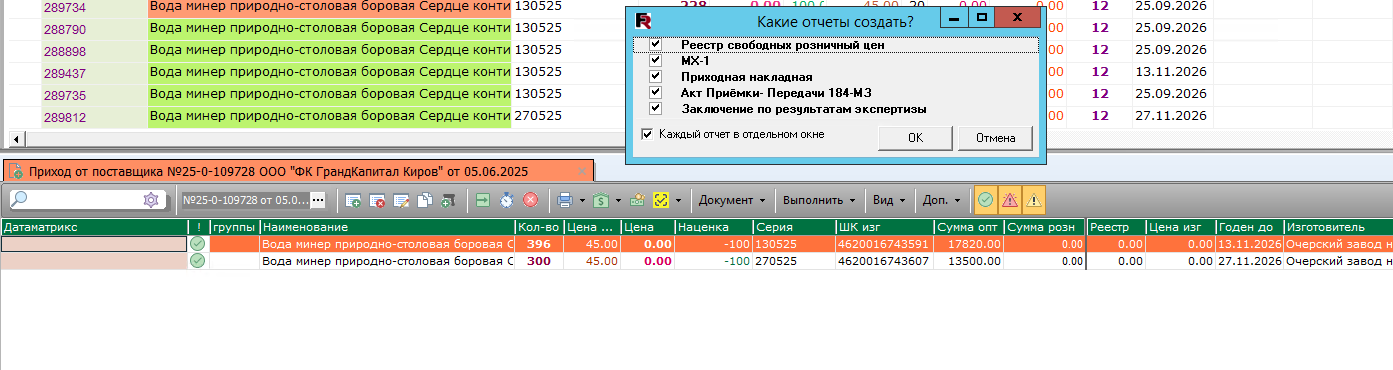Click the copy rows icon
Screen dimensions: 1393x370
tap(424, 200)
